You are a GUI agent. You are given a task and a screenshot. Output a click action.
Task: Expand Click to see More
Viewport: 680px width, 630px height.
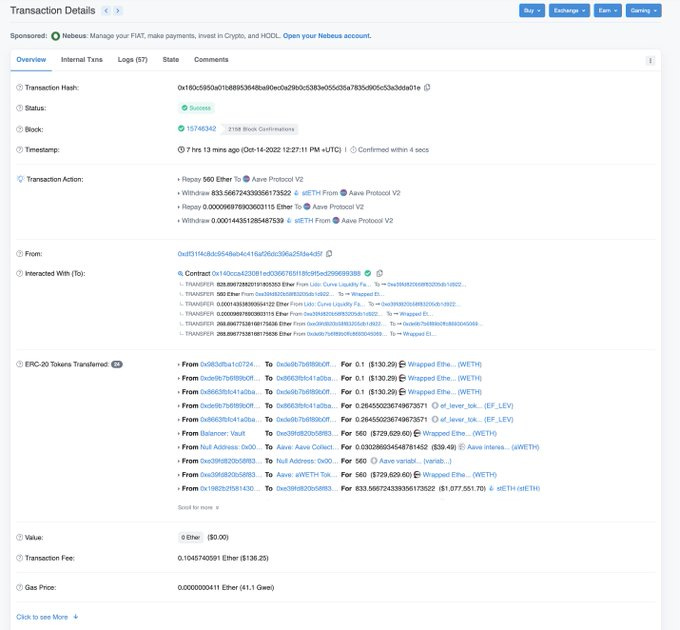[47, 617]
